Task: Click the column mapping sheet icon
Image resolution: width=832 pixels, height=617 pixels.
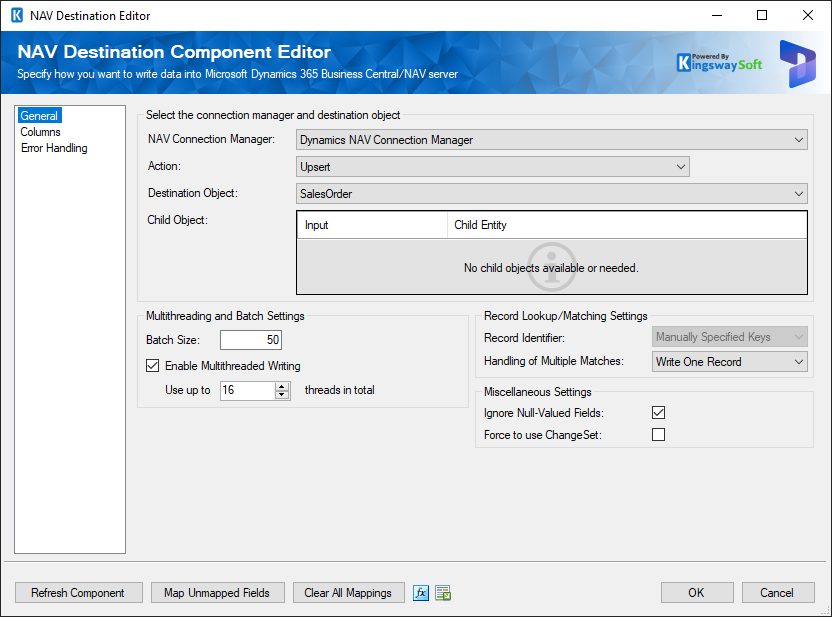Action: pos(443,593)
